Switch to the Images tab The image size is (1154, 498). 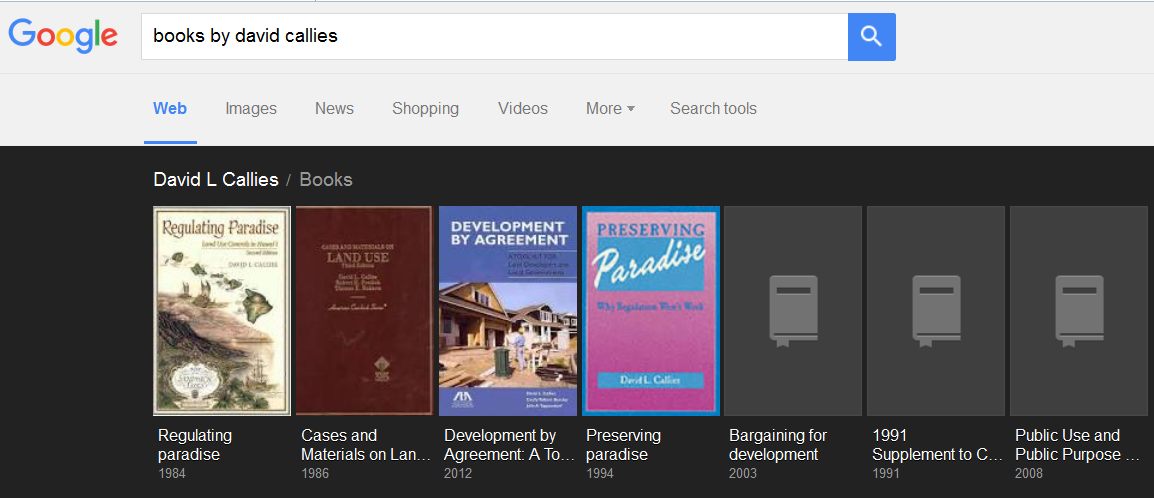coord(251,109)
